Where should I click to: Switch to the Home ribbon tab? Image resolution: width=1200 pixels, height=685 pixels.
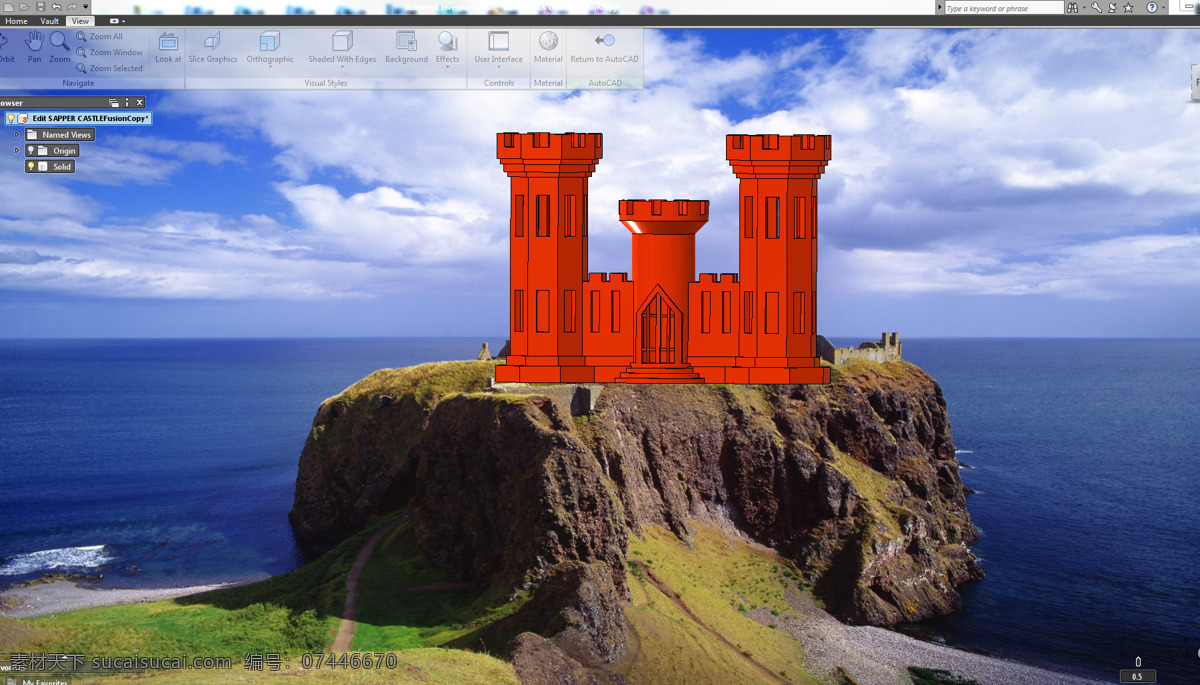tap(16, 21)
